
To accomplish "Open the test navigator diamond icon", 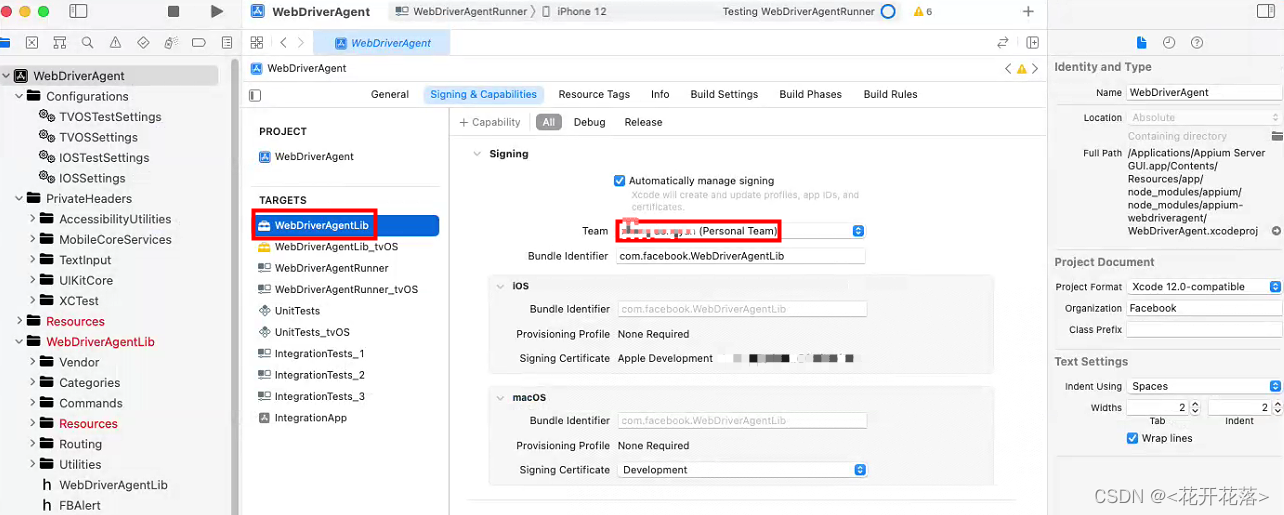I will coord(143,43).
